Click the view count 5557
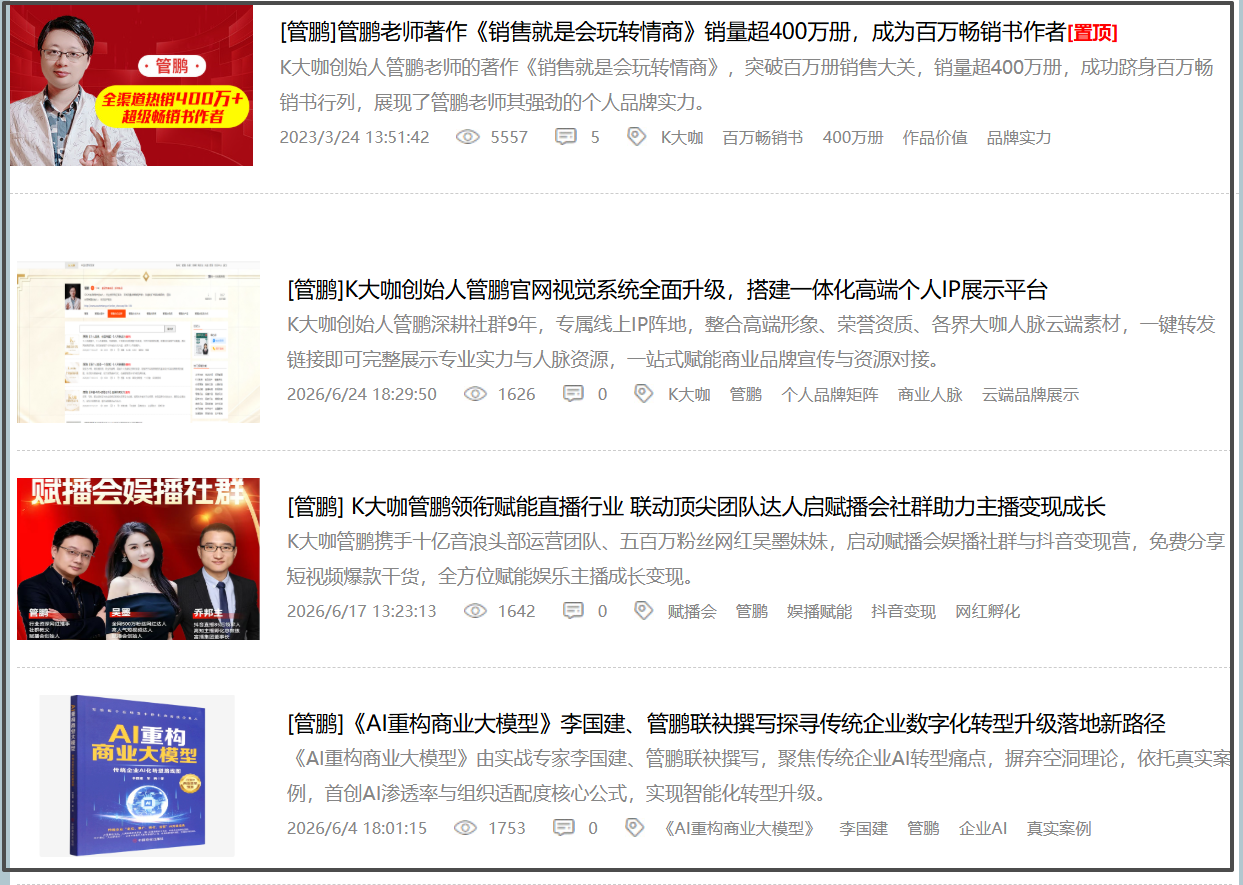Screen dimensions: 1243x885 [x=509, y=138]
